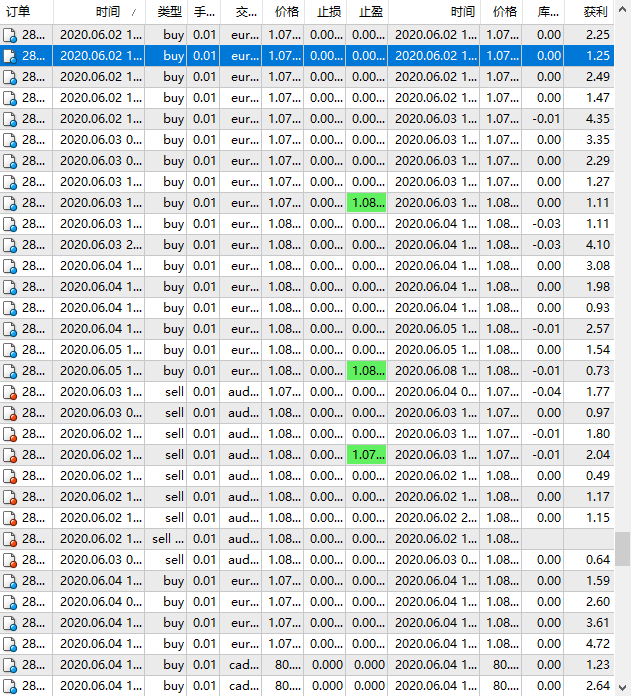This screenshot has height=696, width=631.
Task: Click the order icon in the 3.35 profit row
Action: pyautogui.click(x=10, y=140)
